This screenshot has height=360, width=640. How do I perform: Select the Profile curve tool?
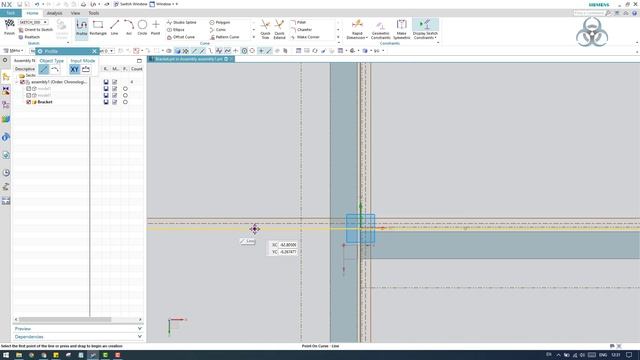click(82, 28)
